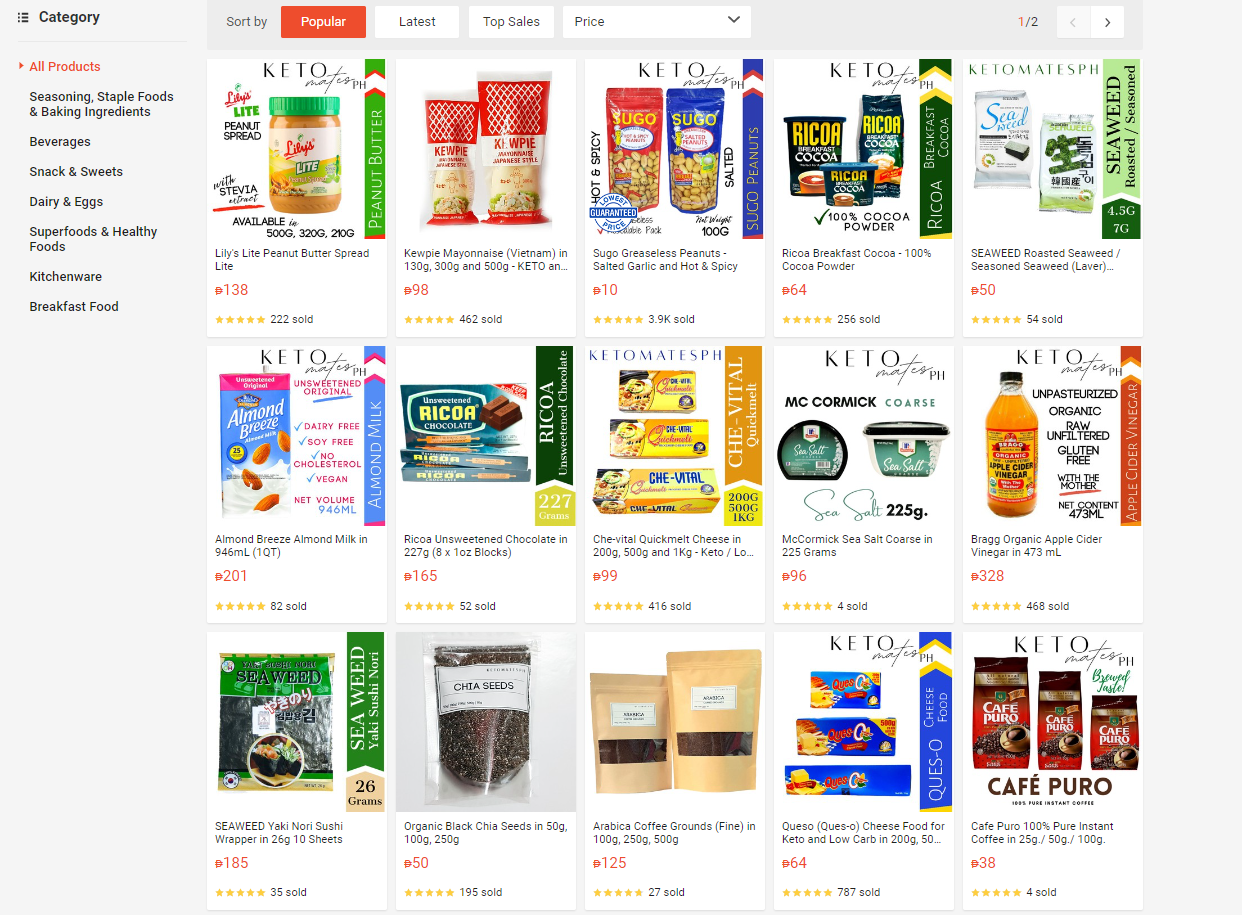Go to next page arrow
Image resolution: width=1242 pixels, height=915 pixels.
coord(1107,22)
